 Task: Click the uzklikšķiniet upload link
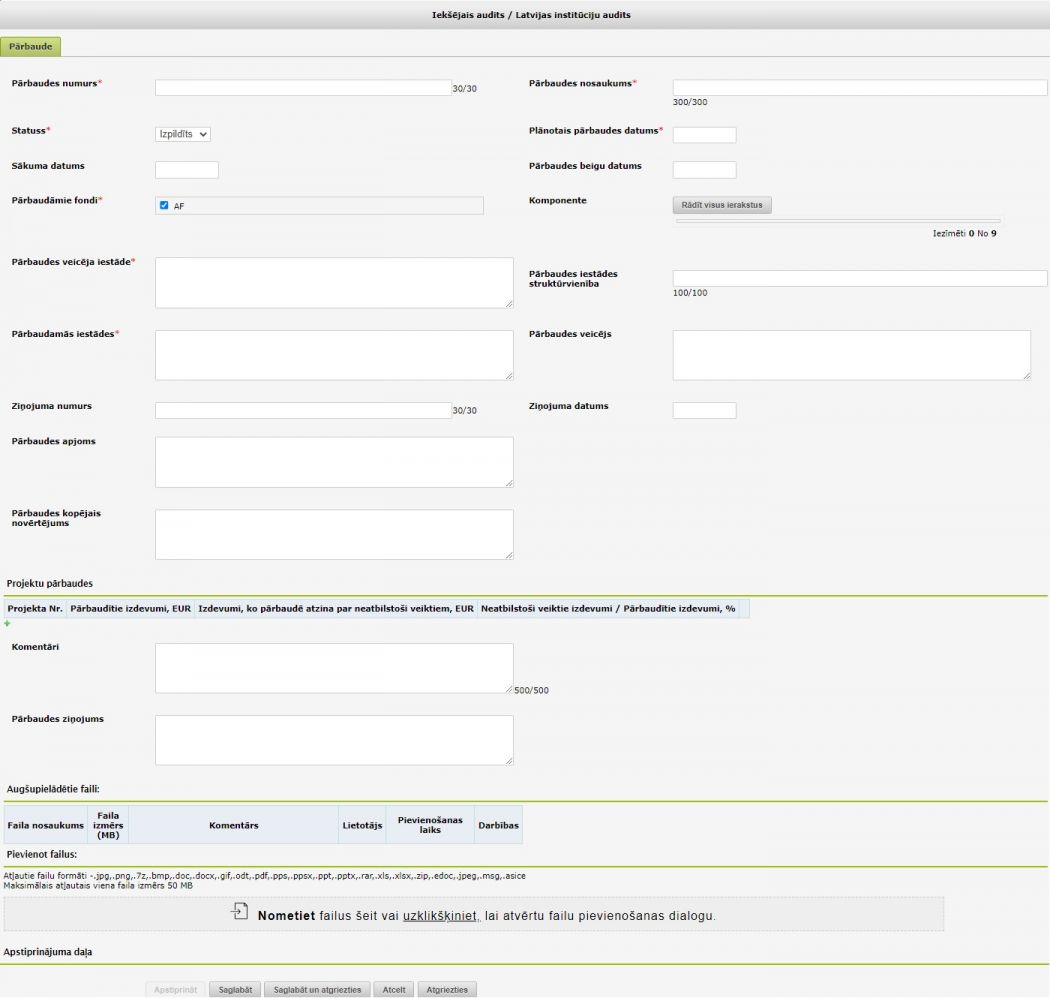point(440,915)
